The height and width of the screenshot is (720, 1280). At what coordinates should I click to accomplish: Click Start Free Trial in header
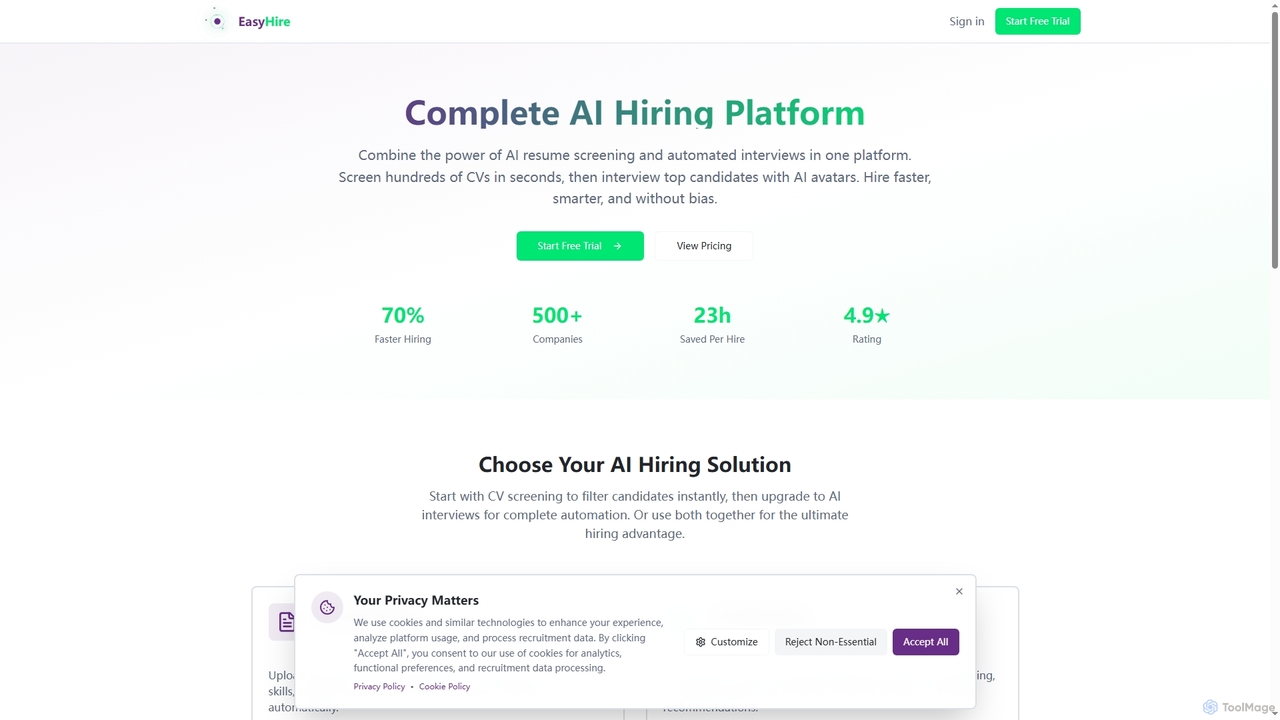pyautogui.click(x=1037, y=21)
